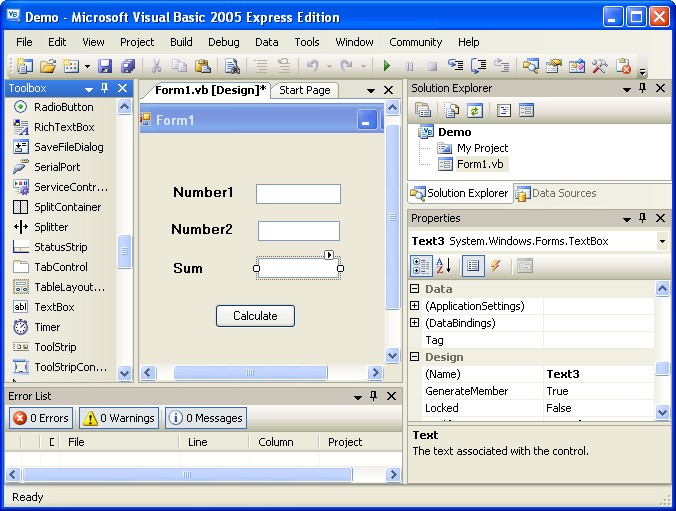676x511 pixels.
Task: Click the Redo arrow icon
Action: [x=346, y=66]
